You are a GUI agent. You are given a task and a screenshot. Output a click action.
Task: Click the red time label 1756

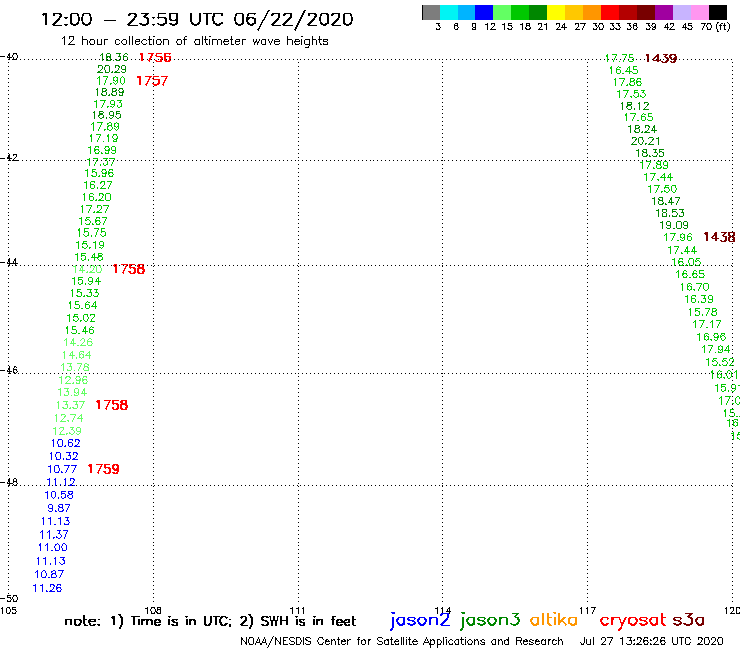tap(155, 58)
